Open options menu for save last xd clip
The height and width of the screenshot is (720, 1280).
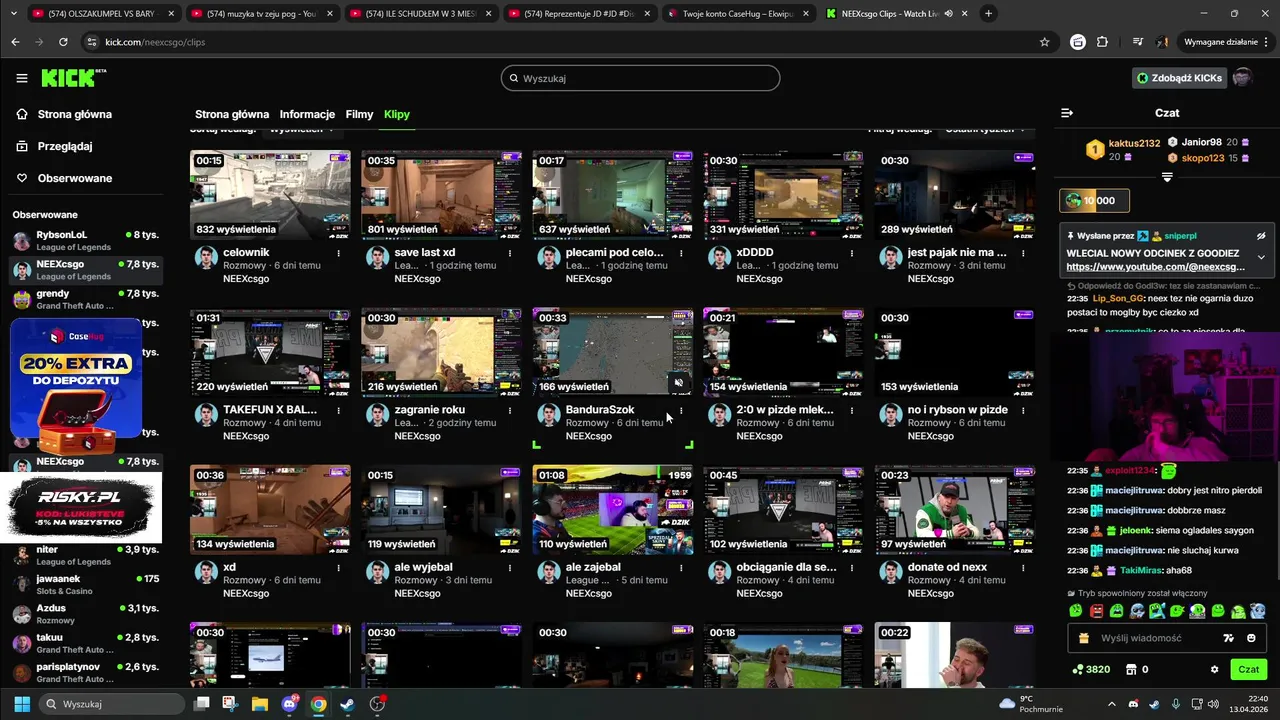(x=510, y=253)
